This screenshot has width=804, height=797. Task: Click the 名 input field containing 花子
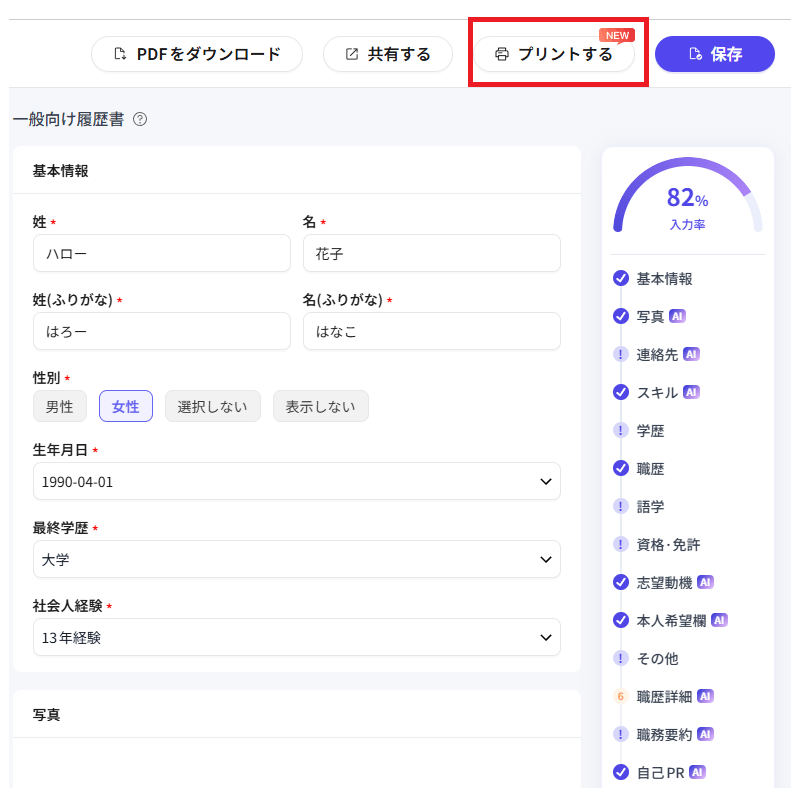[432, 253]
